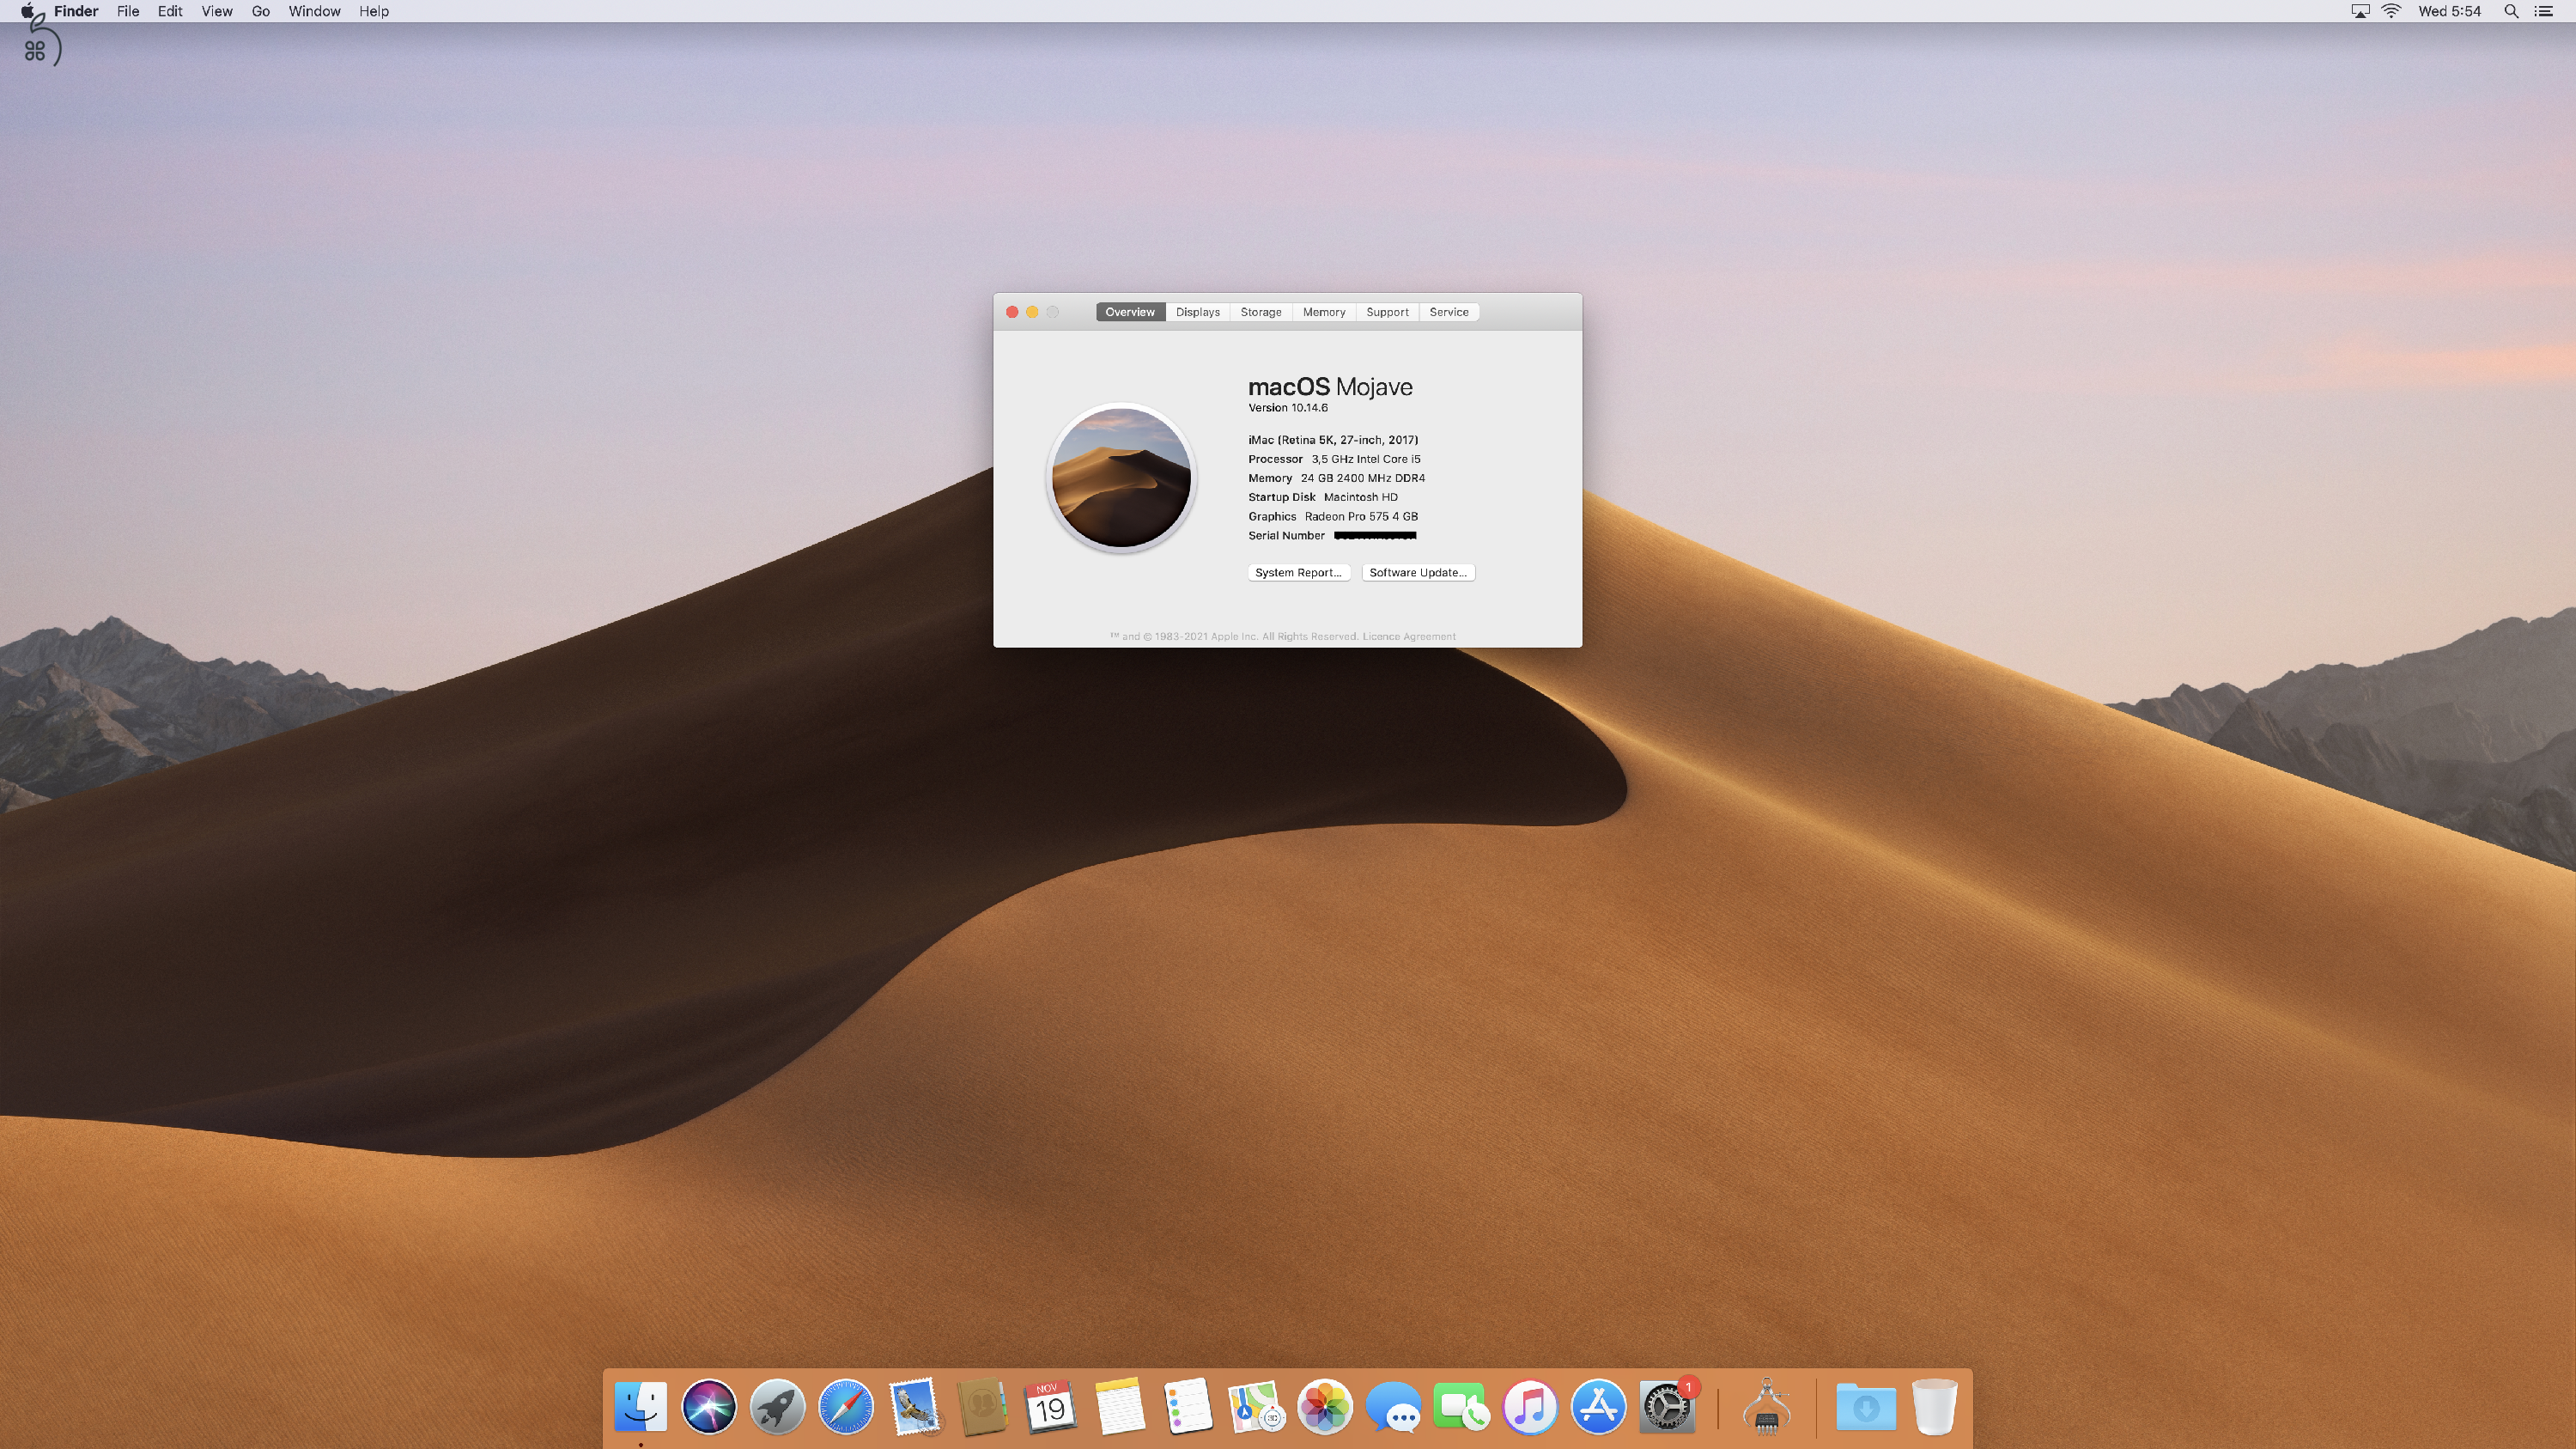The image size is (2576, 1449).
Task: Open the Go menu
Action: [x=259, y=11]
